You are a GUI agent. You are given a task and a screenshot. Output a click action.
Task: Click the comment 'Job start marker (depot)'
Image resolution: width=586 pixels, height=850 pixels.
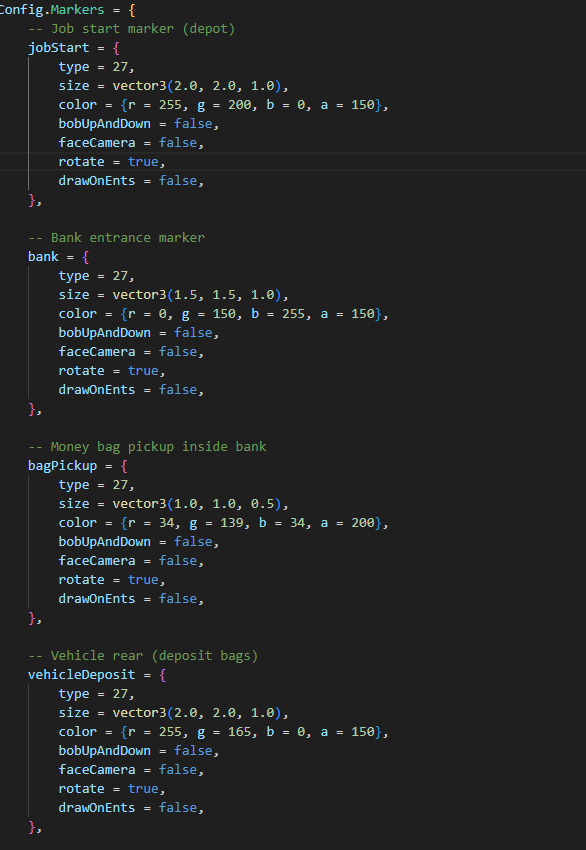click(x=132, y=29)
